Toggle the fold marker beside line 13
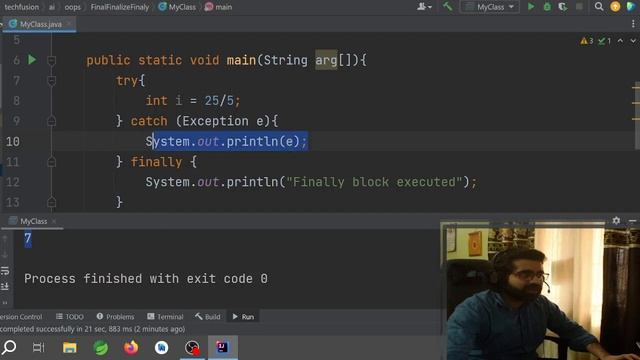Viewport: 640px width, 360px height. [x=51, y=202]
